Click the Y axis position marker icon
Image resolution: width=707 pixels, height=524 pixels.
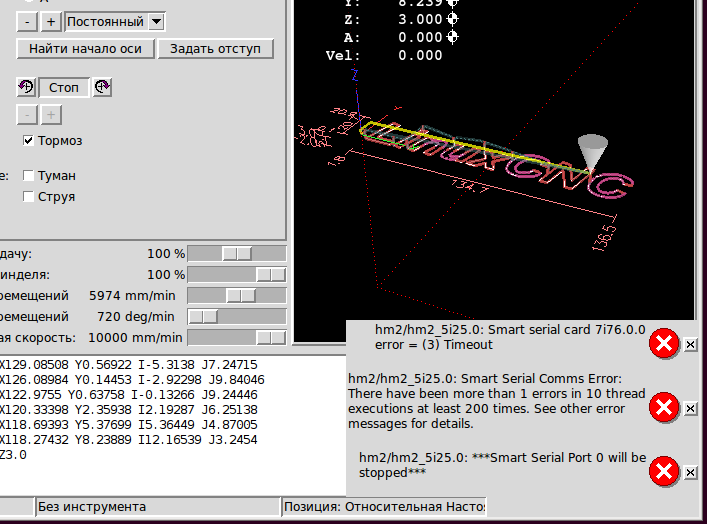click(x=452, y=3)
